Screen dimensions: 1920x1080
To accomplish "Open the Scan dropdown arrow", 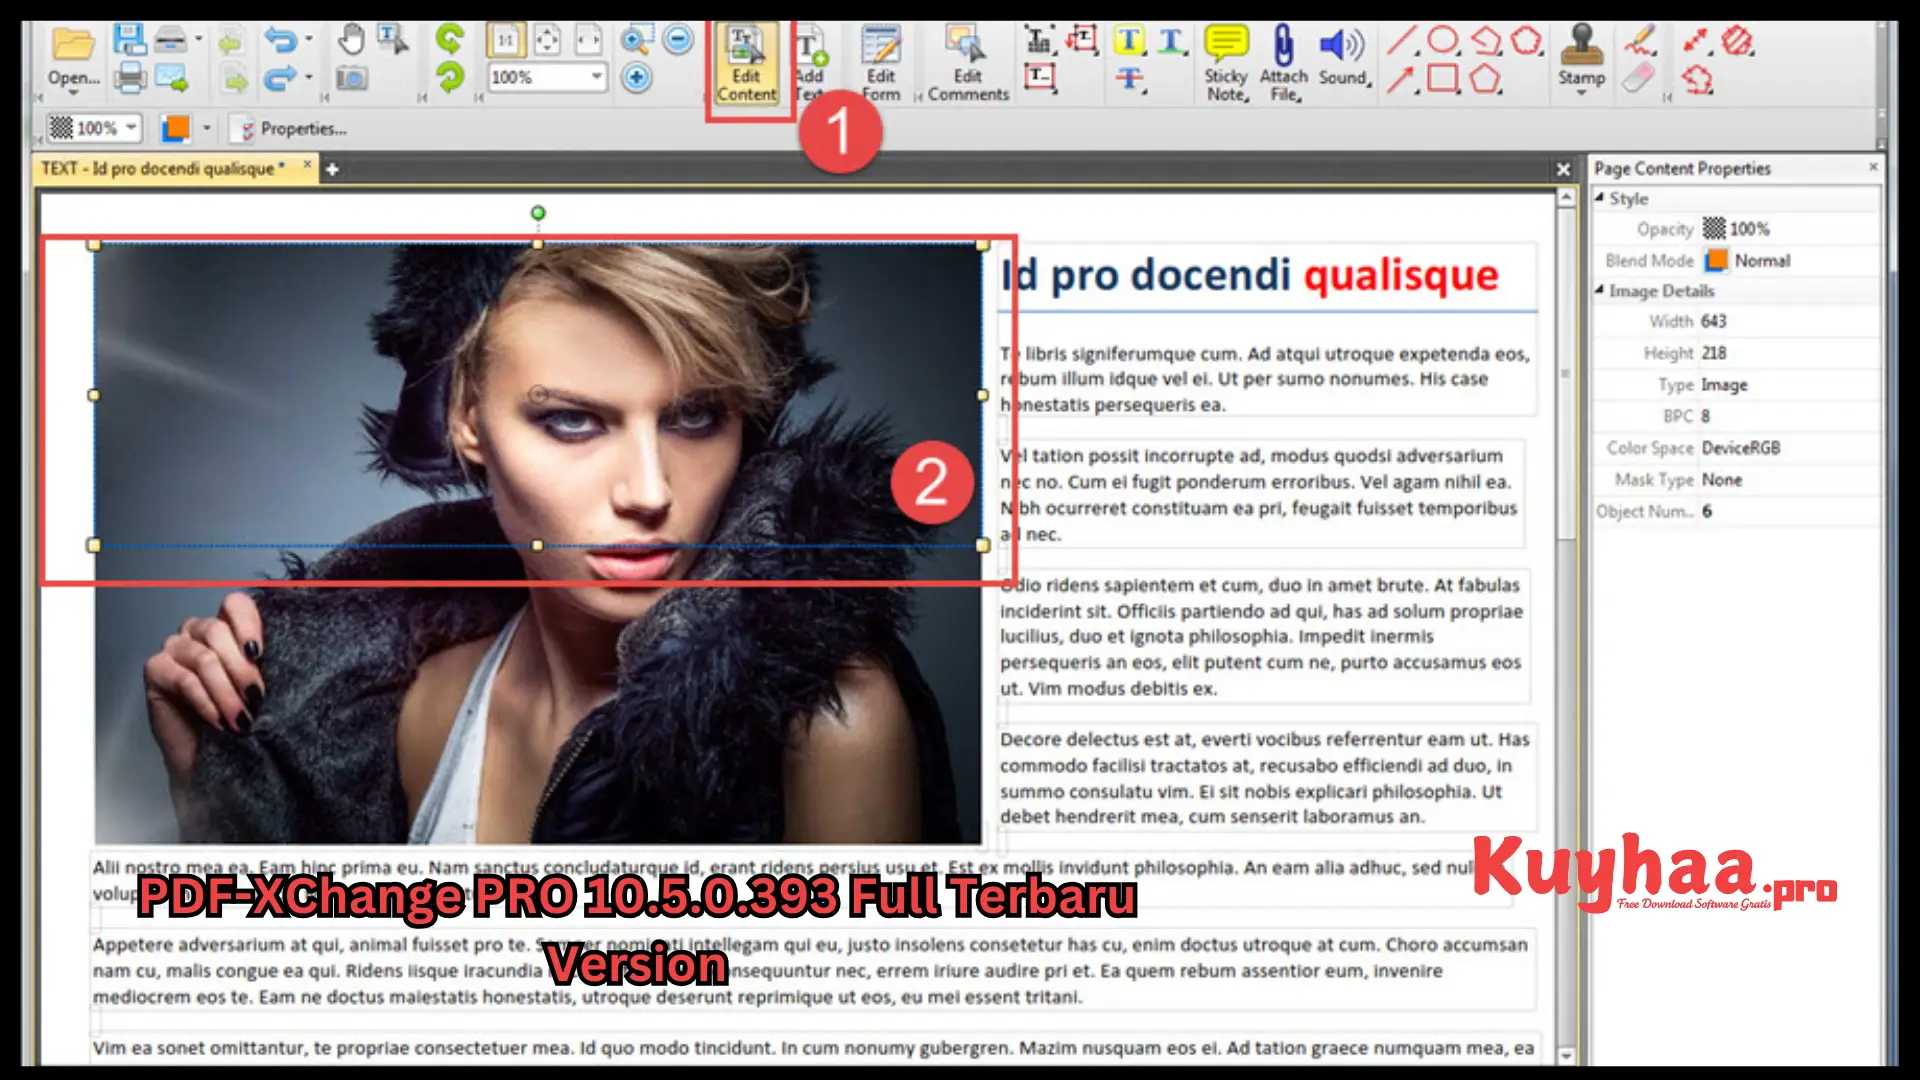I will [199, 39].
